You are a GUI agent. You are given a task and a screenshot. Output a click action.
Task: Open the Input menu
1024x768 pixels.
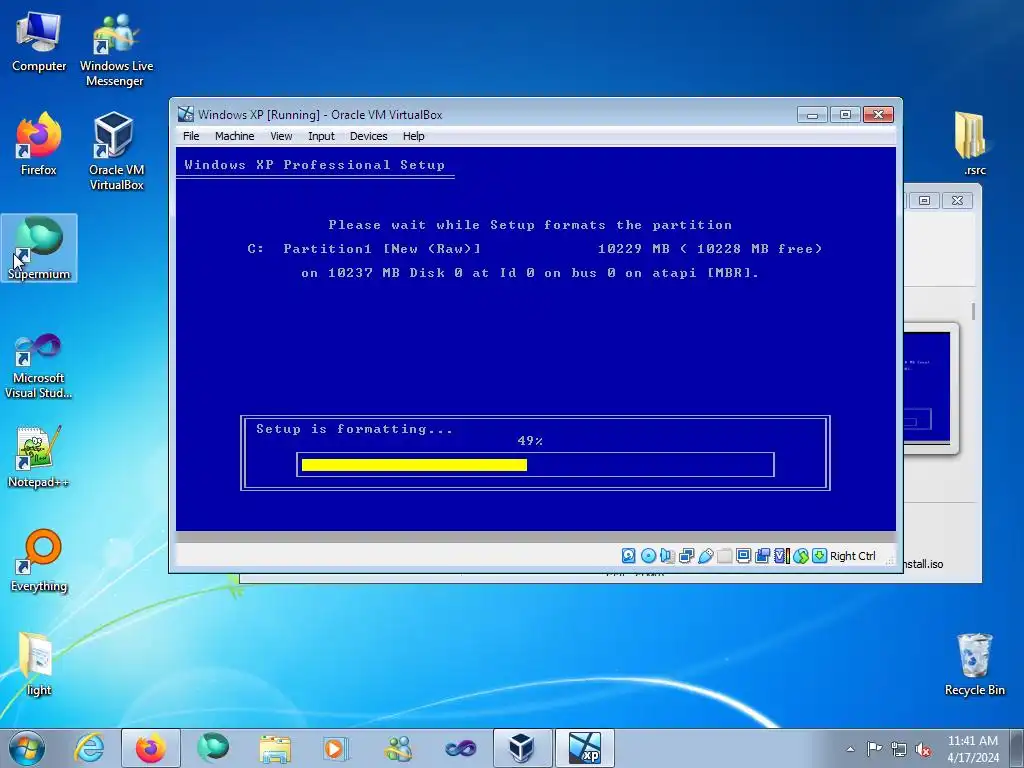(321, 136)
